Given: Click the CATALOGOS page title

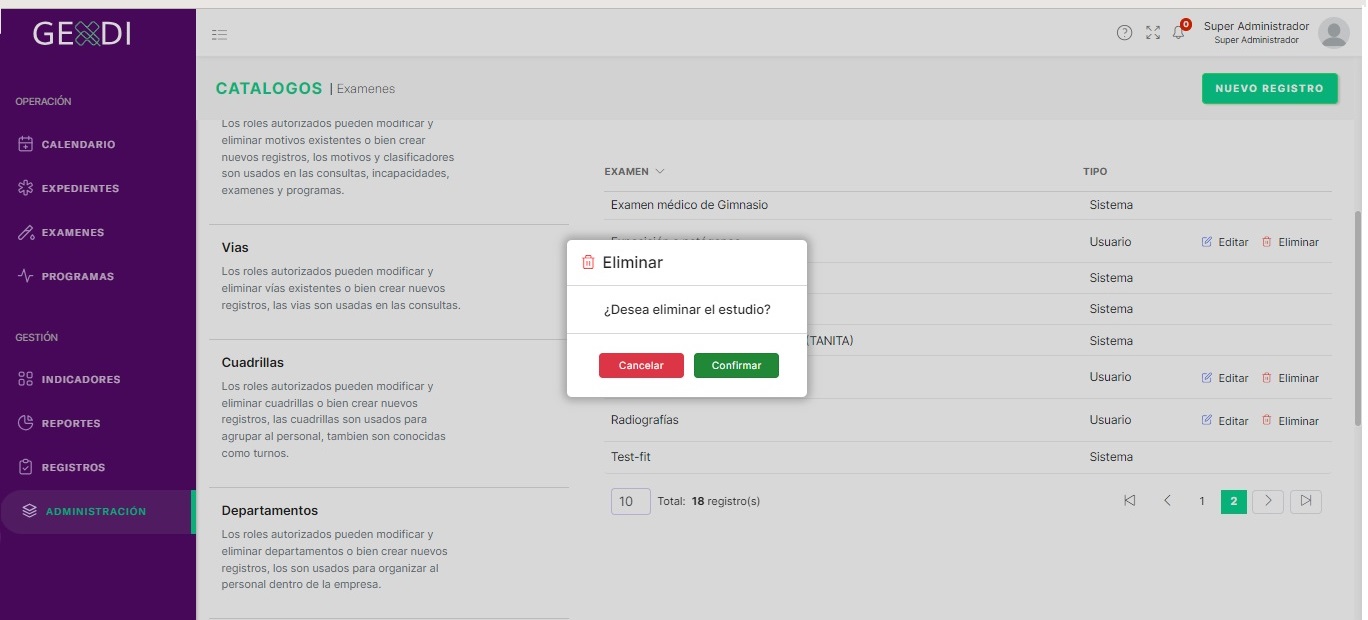Looking at the screenshot, I should tap(269, 88).
